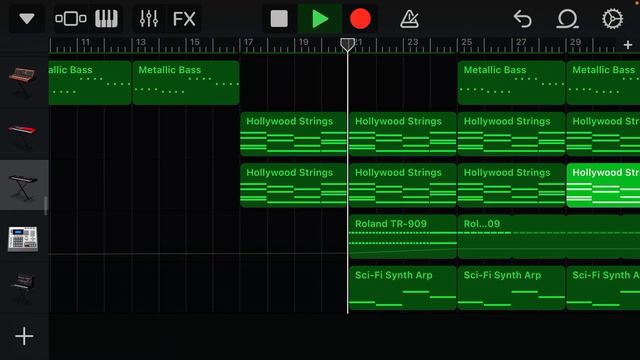Open the navigation dropdown triangle menu

click(x=27, y=19)
